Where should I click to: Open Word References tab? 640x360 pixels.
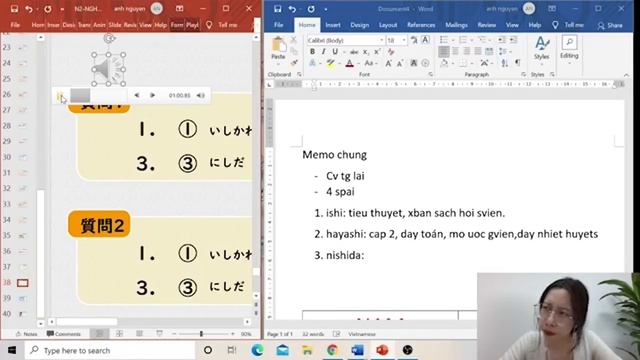tap(421, 25)
